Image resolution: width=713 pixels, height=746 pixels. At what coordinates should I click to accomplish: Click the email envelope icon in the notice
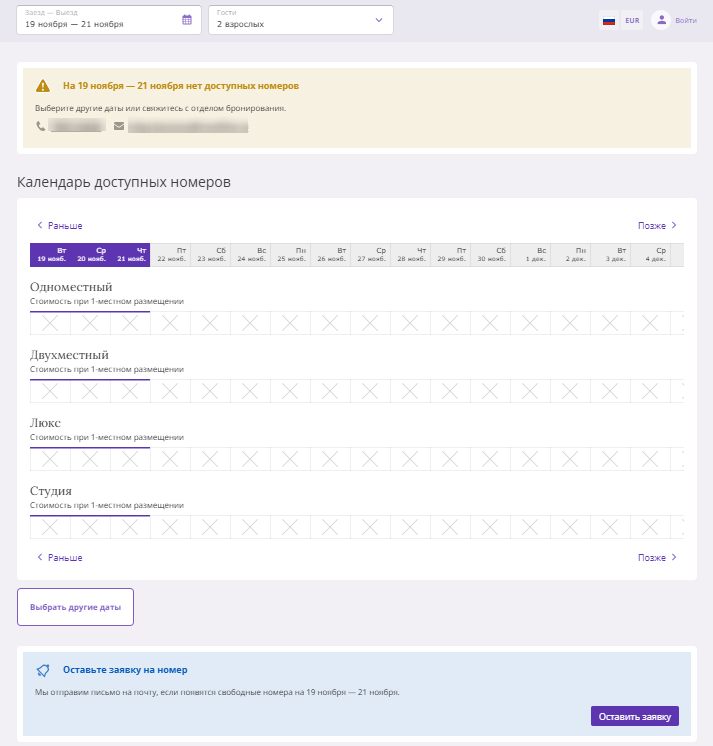[119, 126]
